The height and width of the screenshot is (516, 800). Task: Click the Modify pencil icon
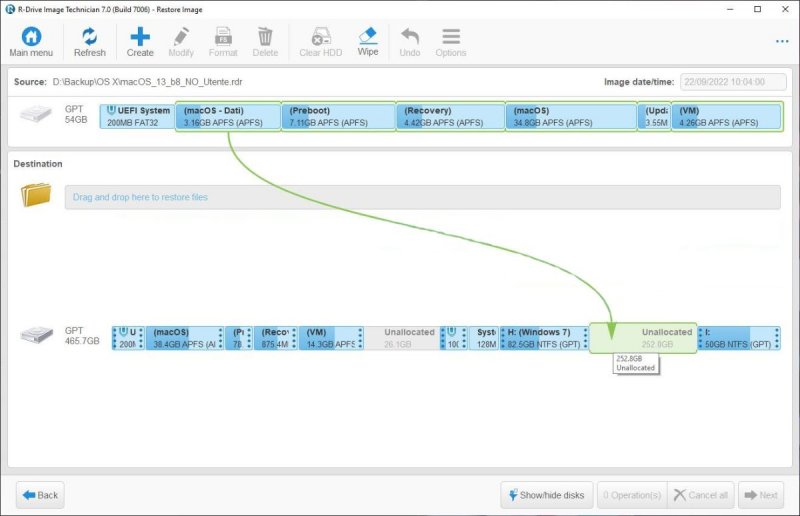(x=181, y=37)
